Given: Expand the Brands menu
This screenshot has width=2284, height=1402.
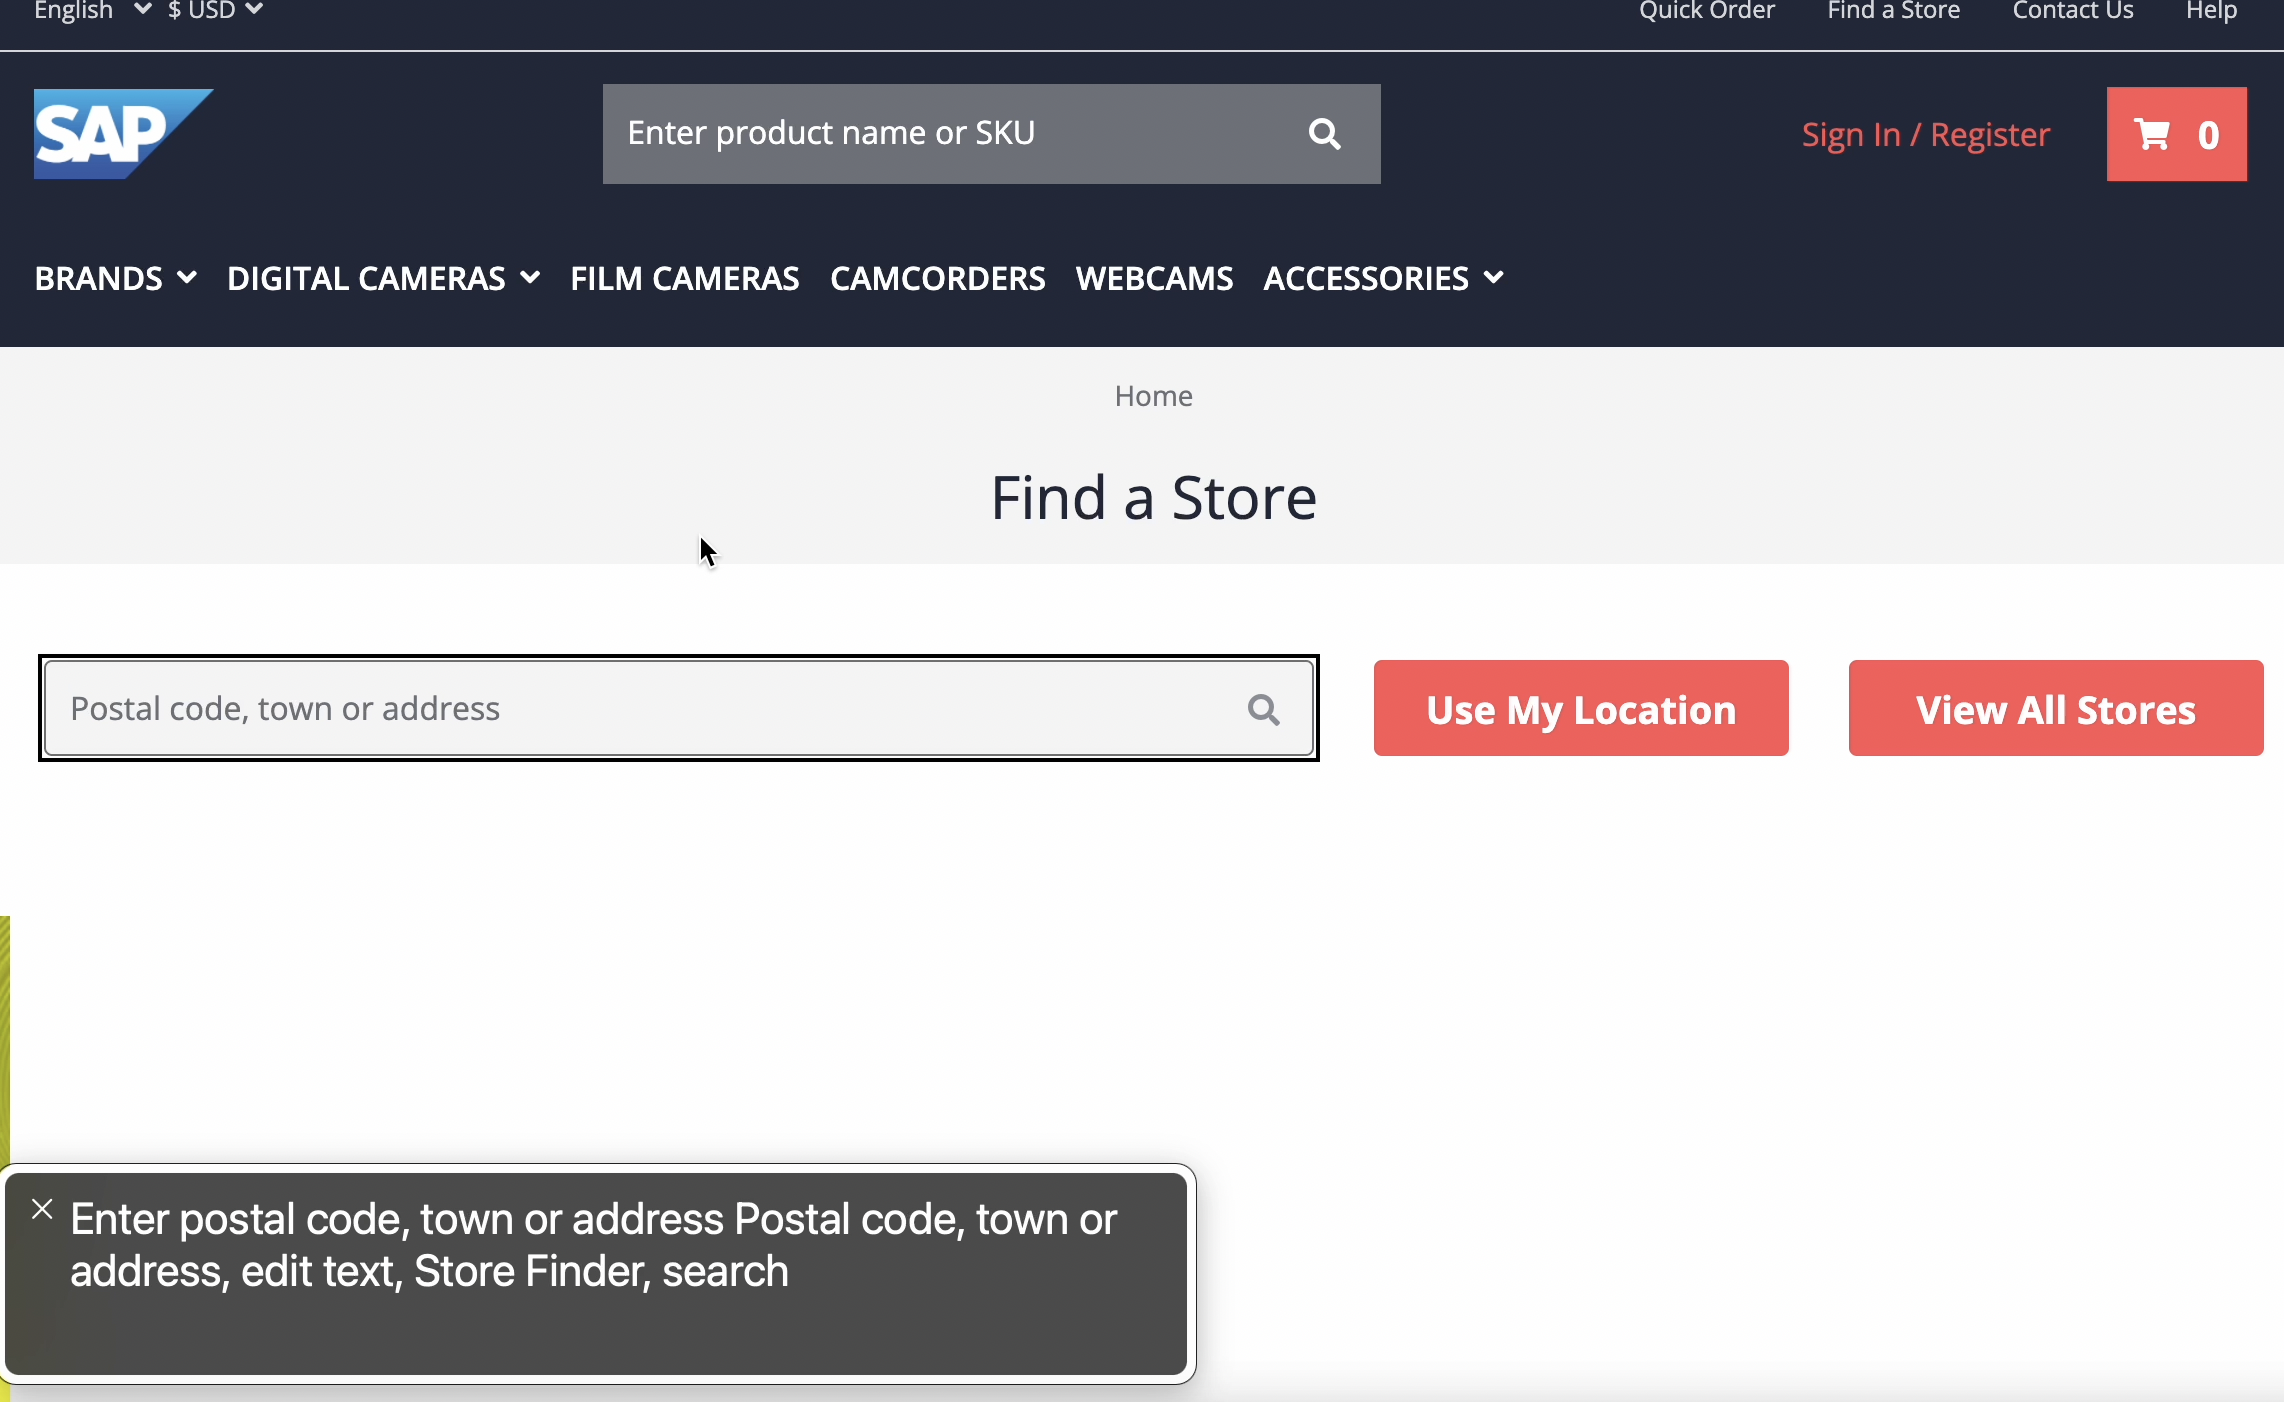Looking at the screenshot, I should click(116, 278).
